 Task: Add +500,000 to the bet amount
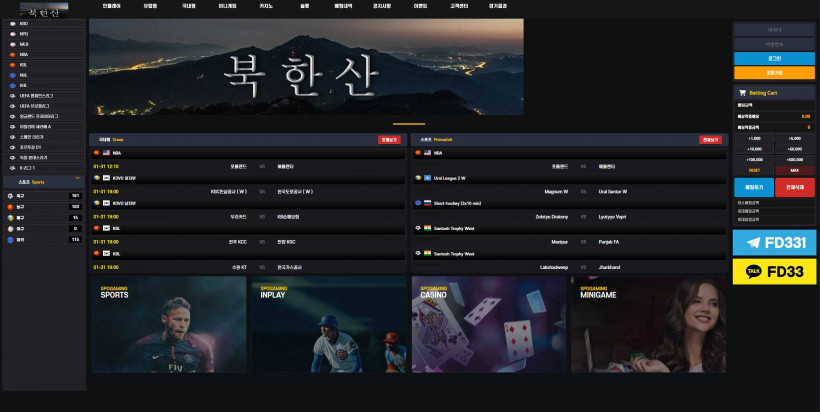(794, 159)
